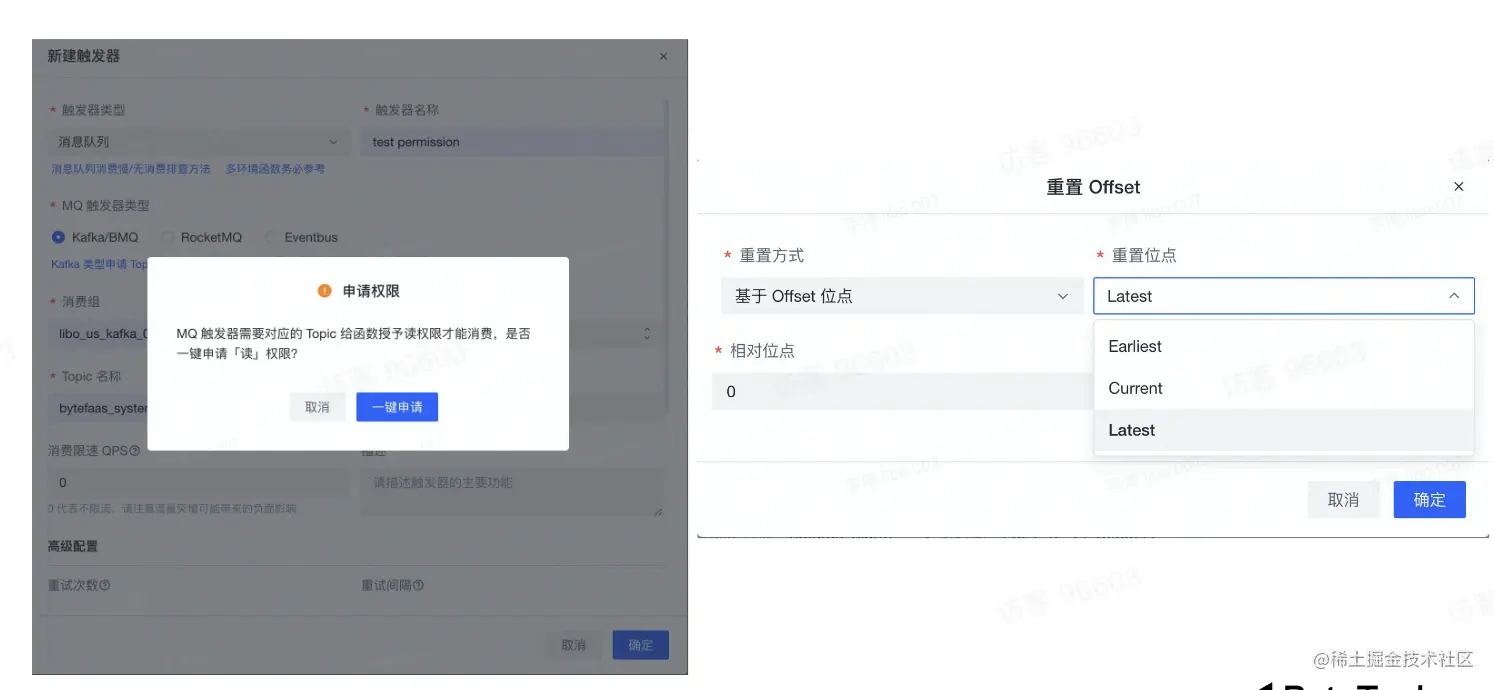Open the 消息队列消费慢/无消费排查方法 link
The width and height of the screenshot is (1494, 690).
131,169
